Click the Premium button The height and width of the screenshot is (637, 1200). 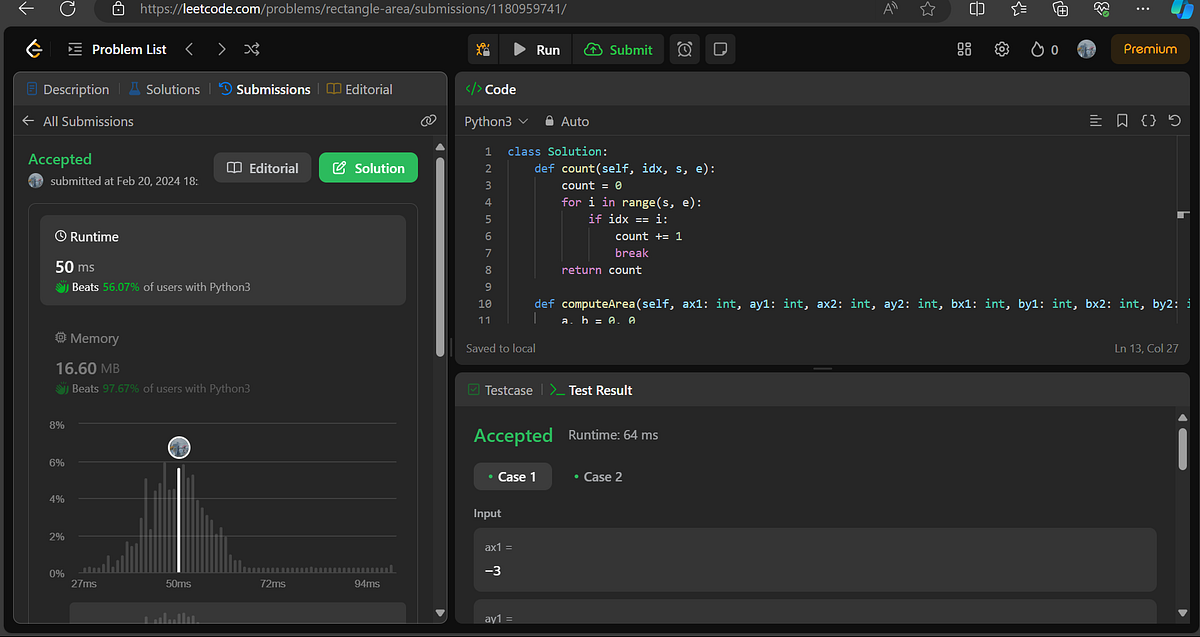click(x=1150, y=49)
